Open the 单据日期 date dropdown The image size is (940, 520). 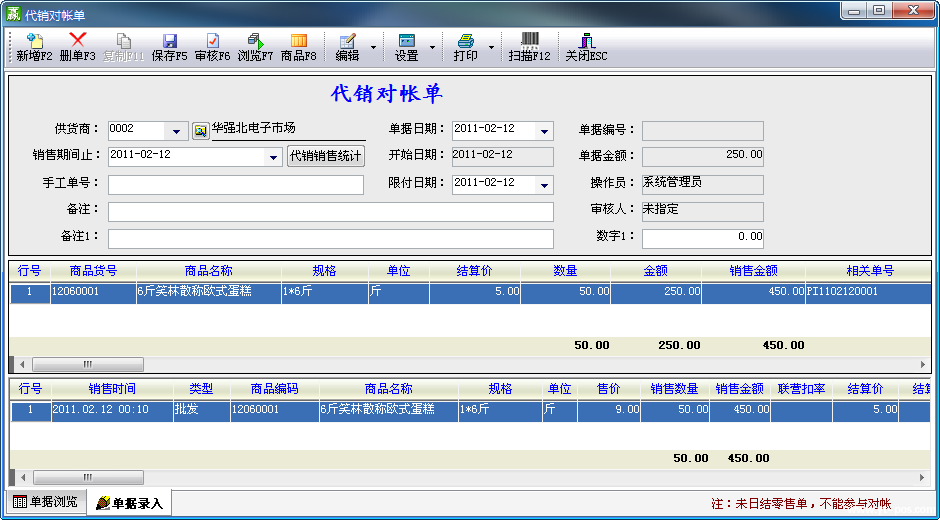[x=544, y=131]
